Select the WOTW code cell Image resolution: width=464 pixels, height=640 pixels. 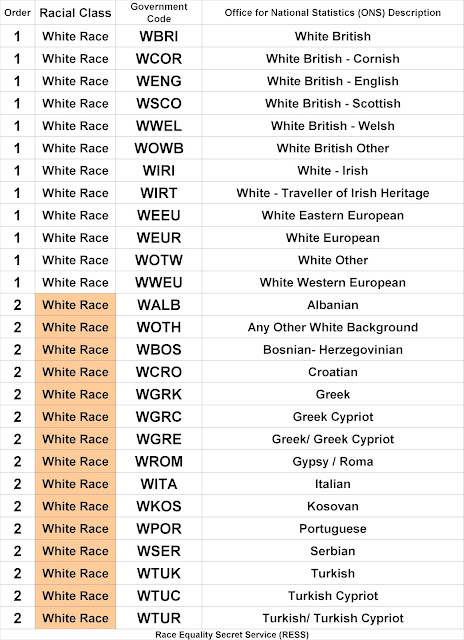159,260
